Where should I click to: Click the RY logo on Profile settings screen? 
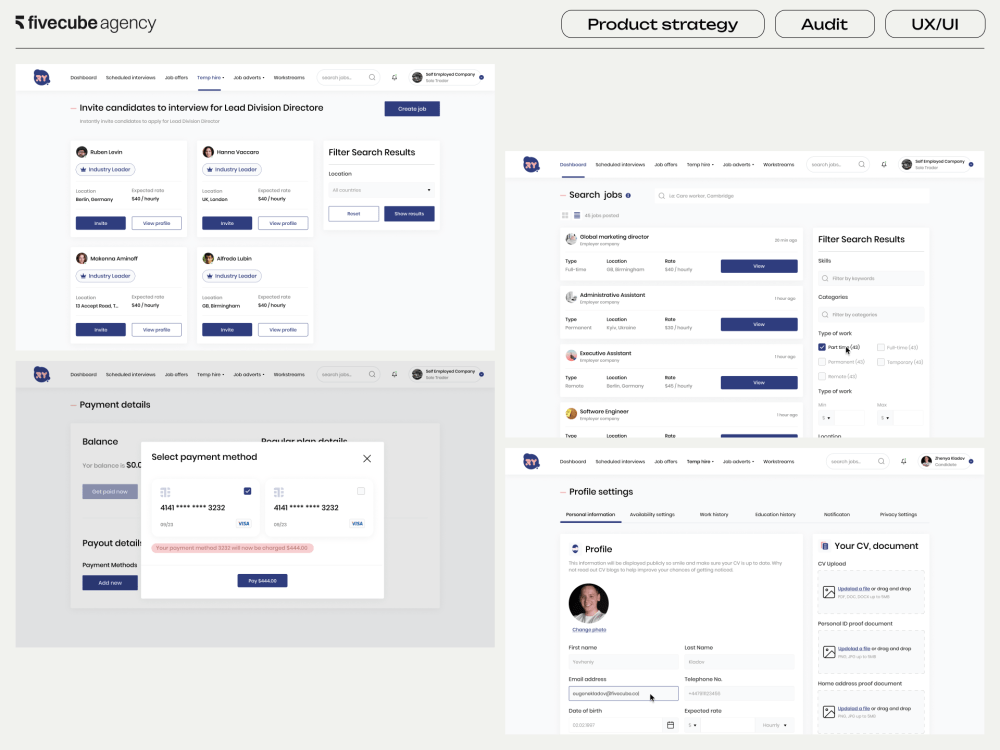pos(531,461)
